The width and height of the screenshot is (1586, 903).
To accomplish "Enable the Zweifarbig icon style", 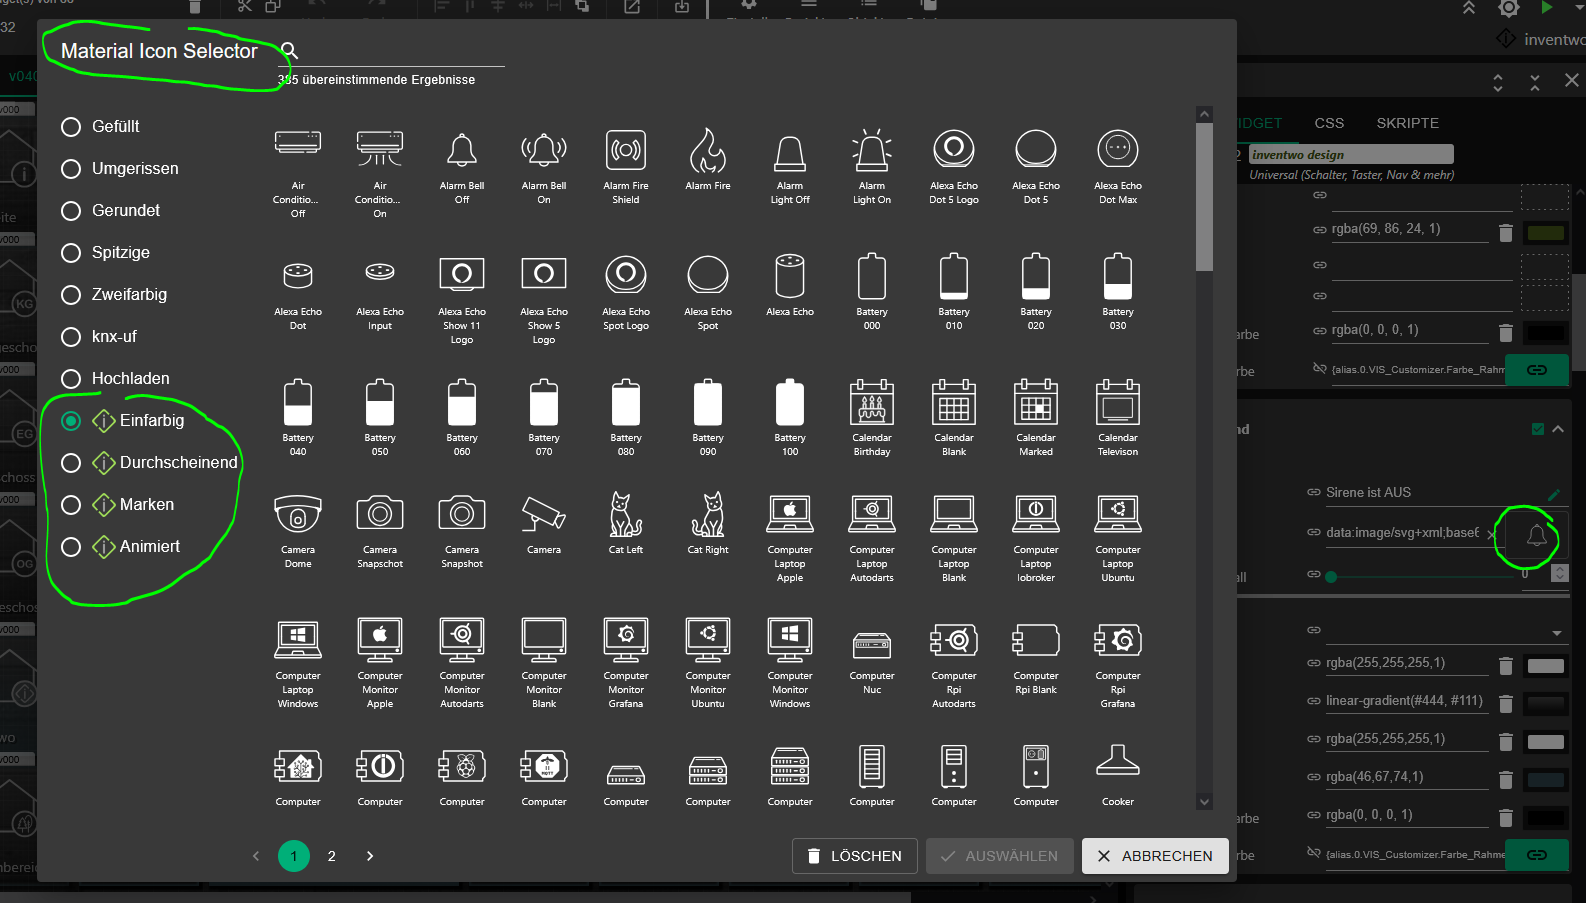I will tap(71, 295).
